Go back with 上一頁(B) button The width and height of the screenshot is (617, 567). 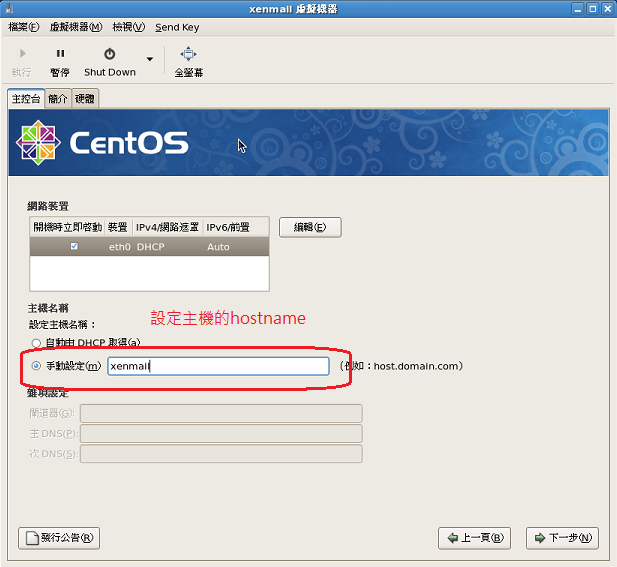[x=474, y=538]
